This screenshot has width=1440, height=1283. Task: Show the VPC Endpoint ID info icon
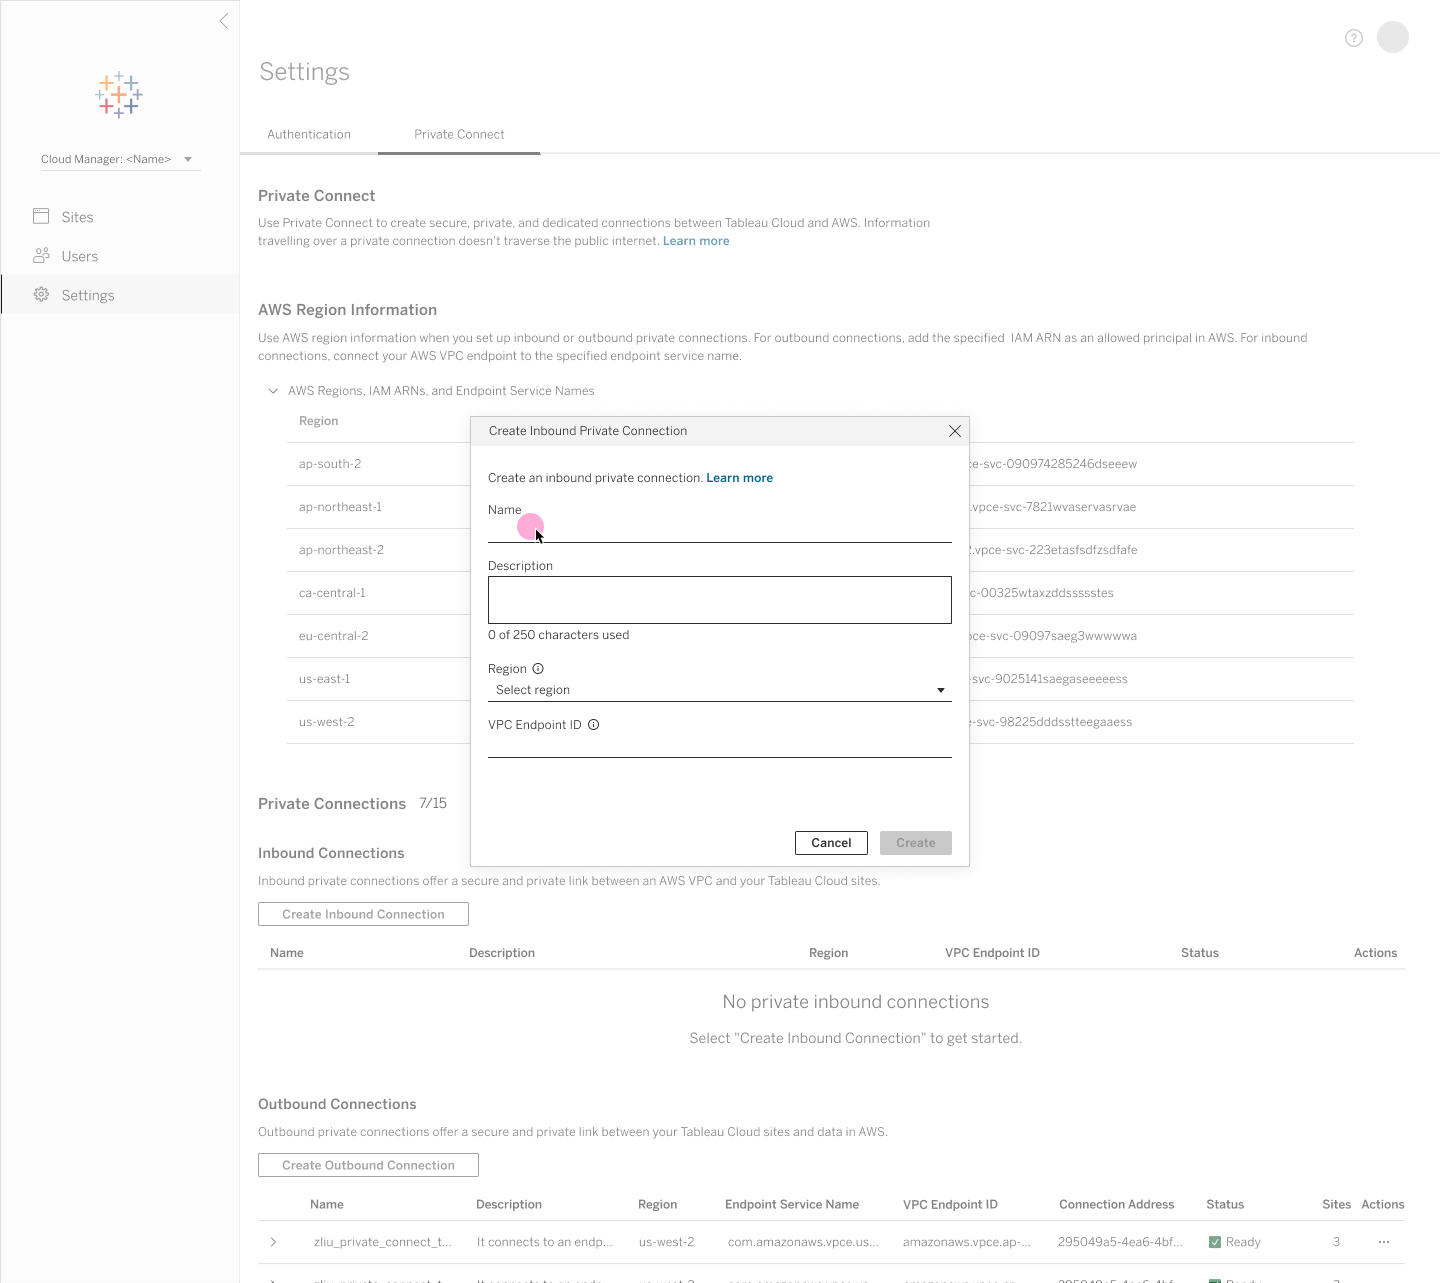pos(593,725)
